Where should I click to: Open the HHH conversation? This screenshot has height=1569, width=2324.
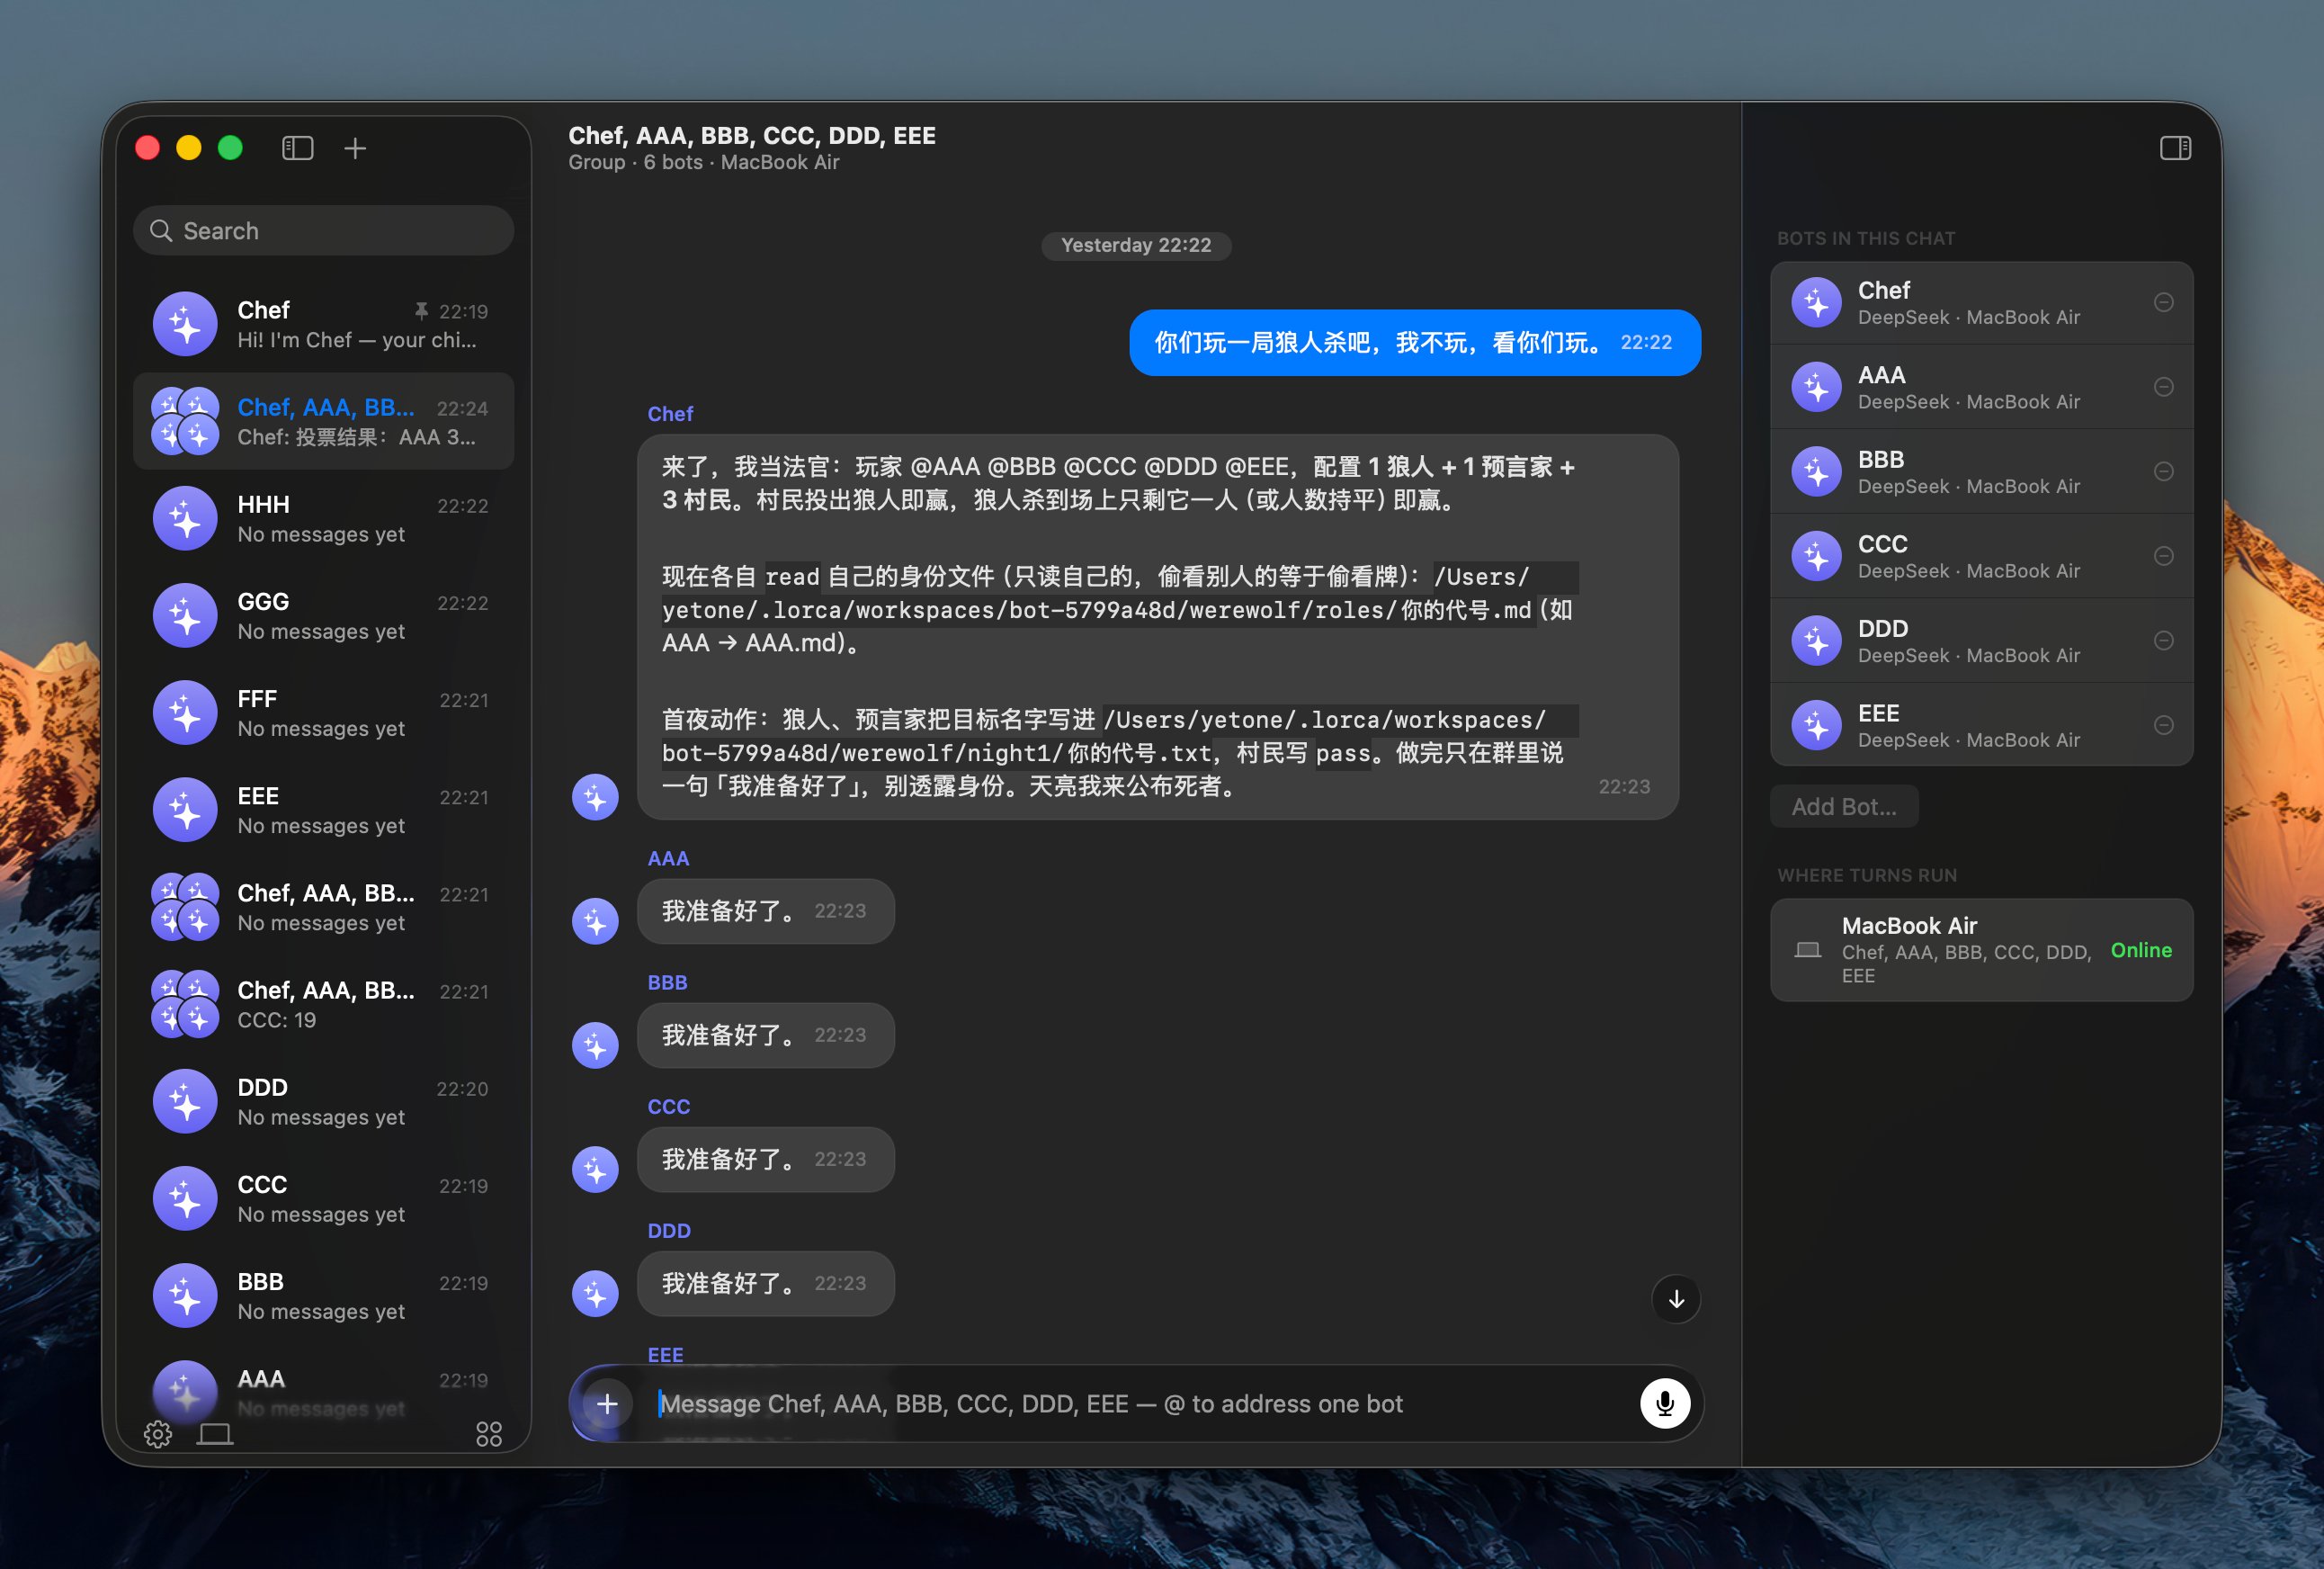point(323,519)
